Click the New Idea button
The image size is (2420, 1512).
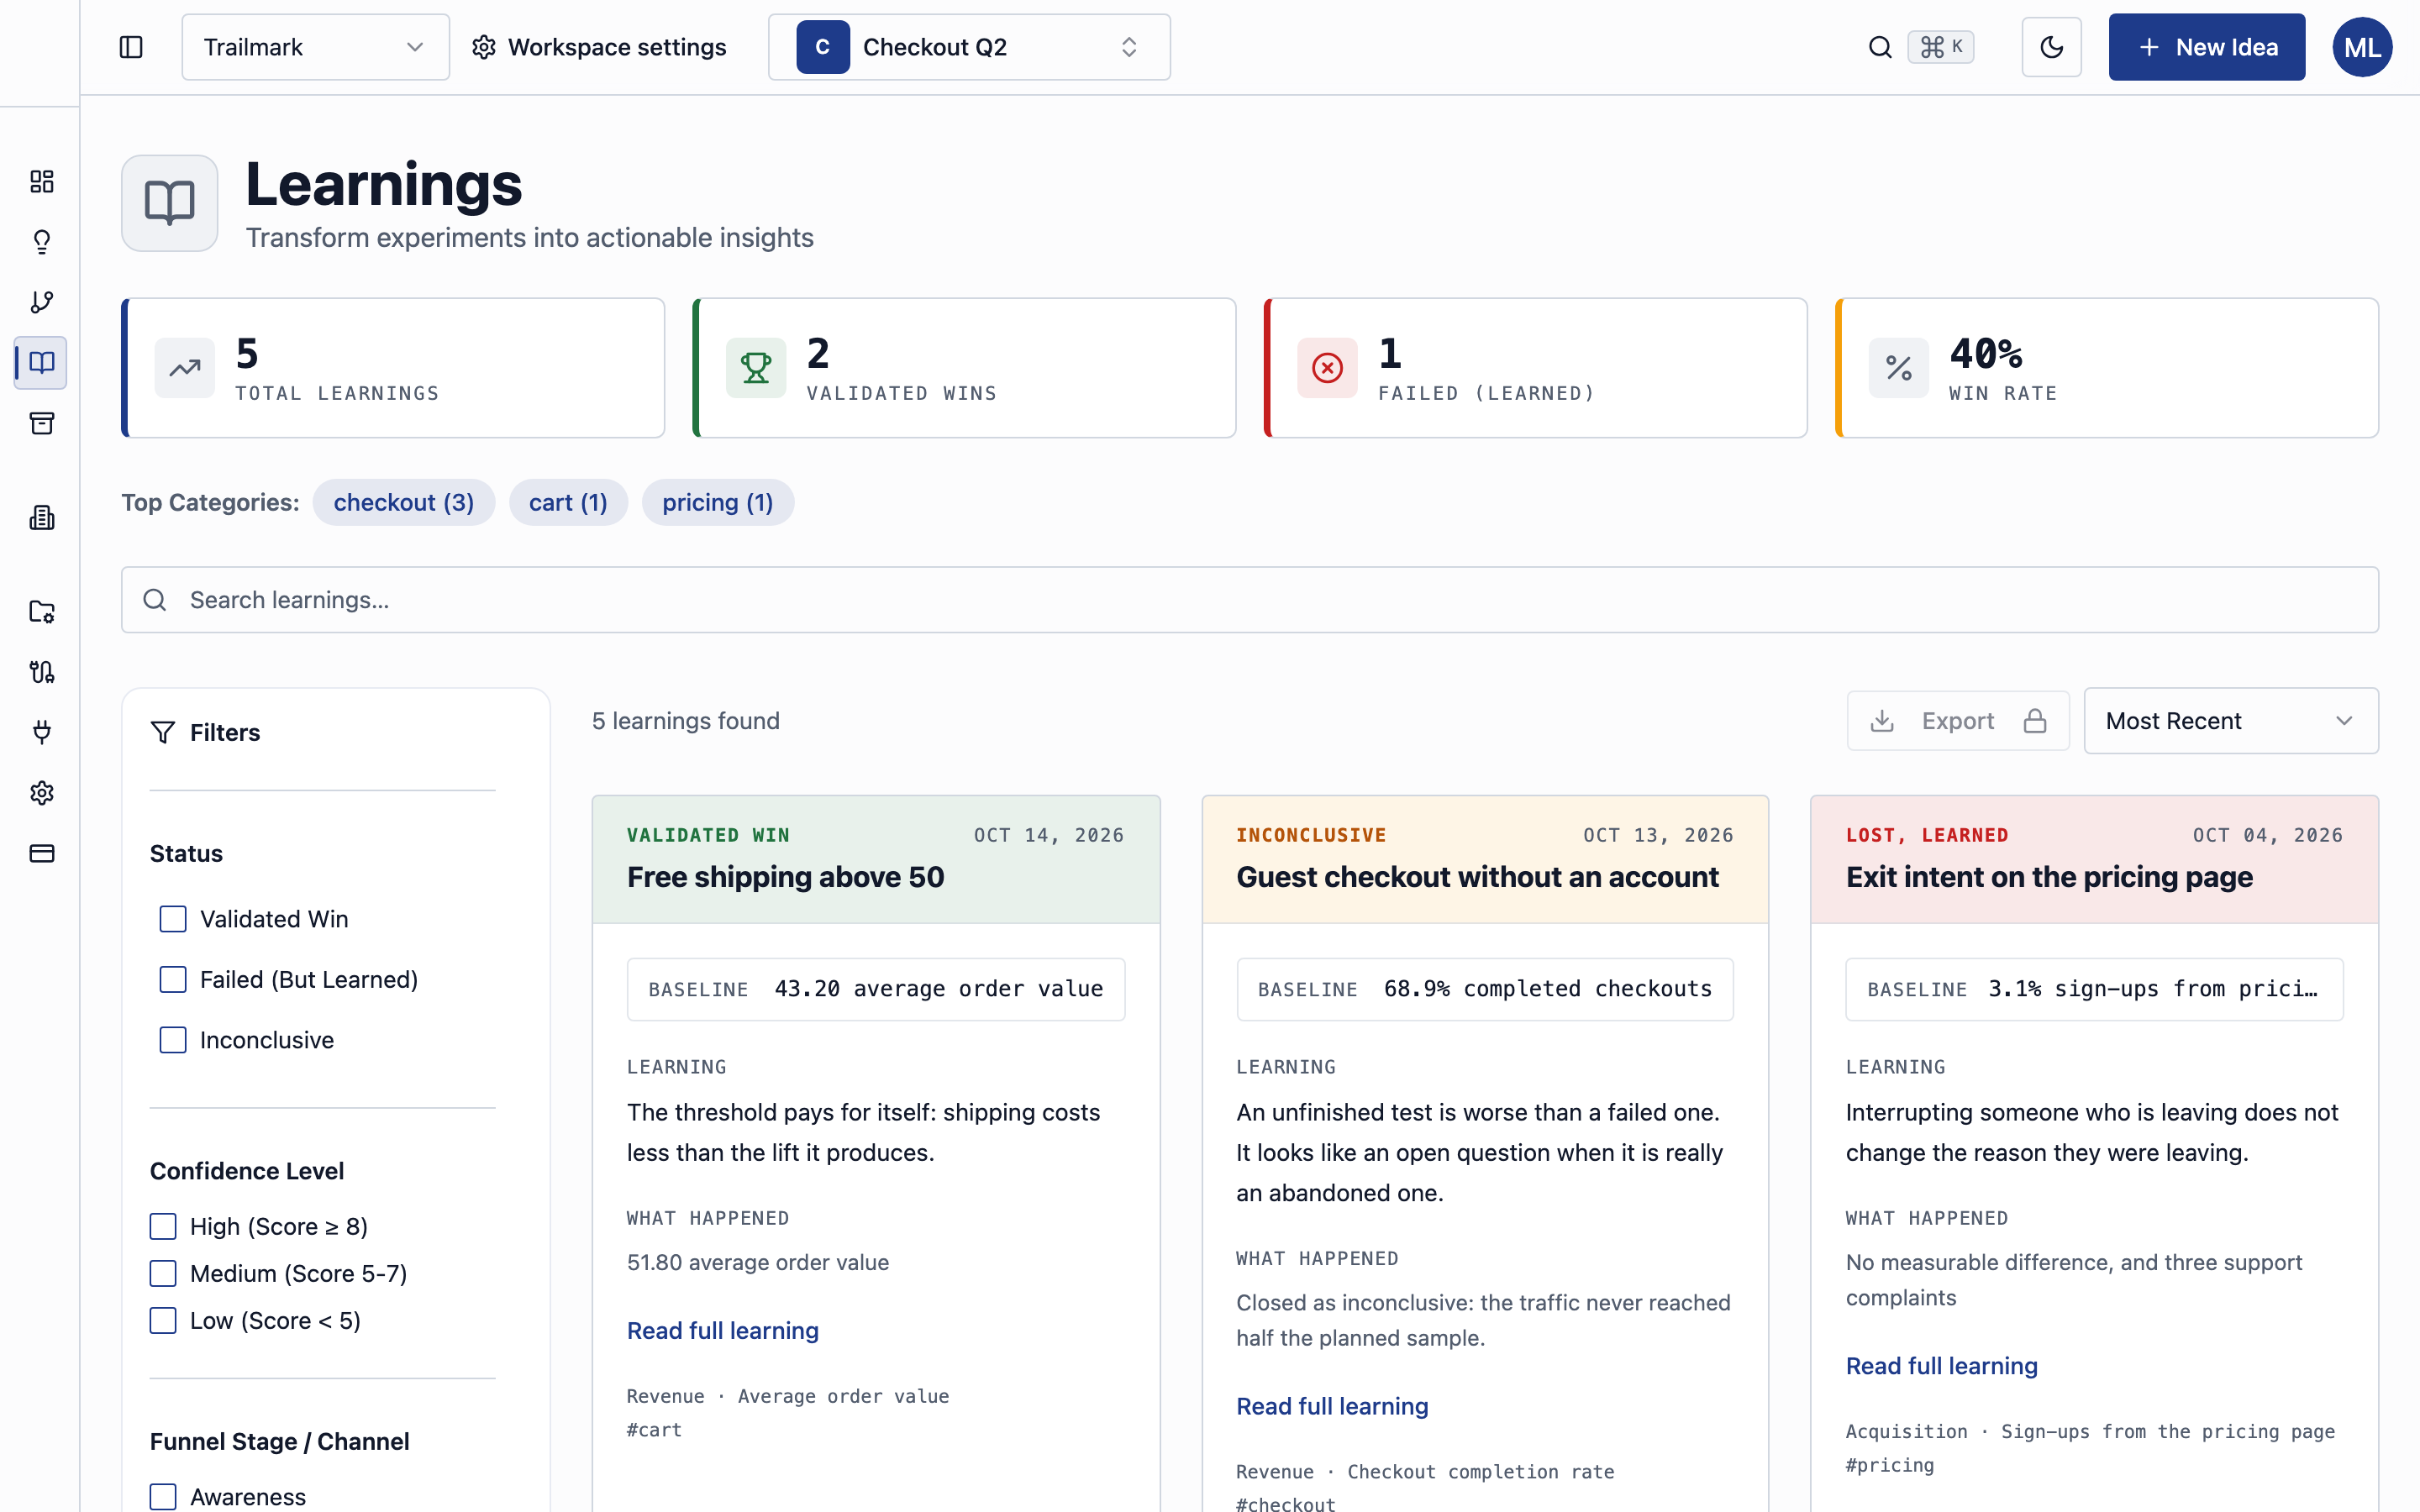[2206, 47]
